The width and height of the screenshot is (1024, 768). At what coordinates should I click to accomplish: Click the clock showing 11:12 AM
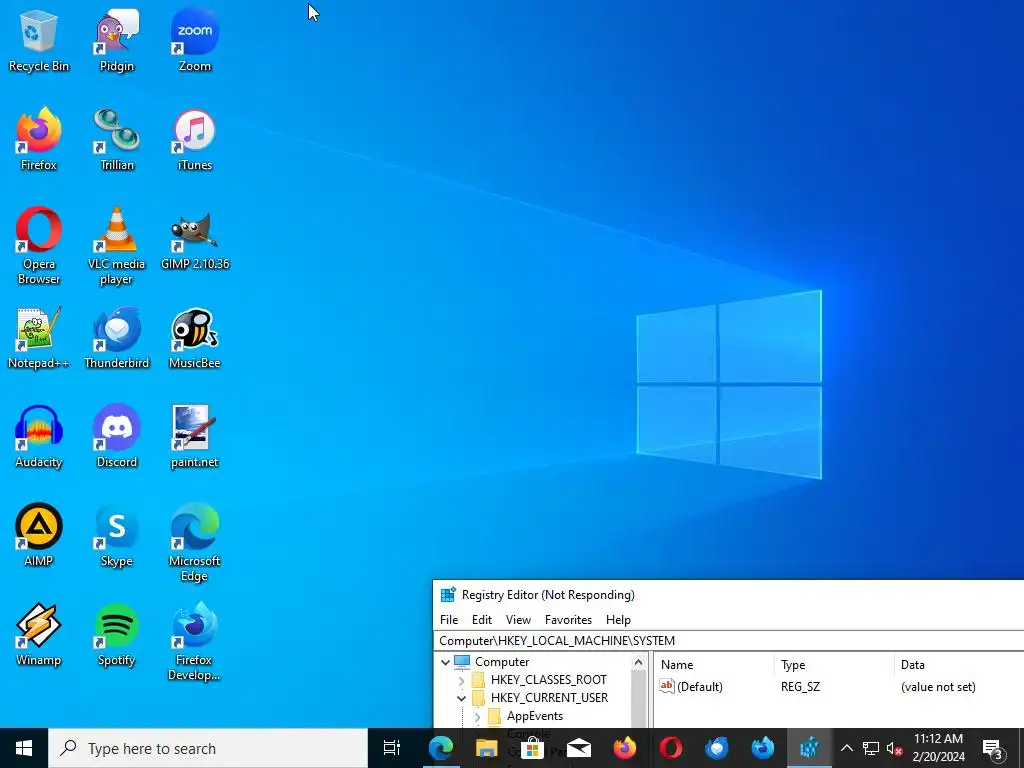(x=938, y=748)
